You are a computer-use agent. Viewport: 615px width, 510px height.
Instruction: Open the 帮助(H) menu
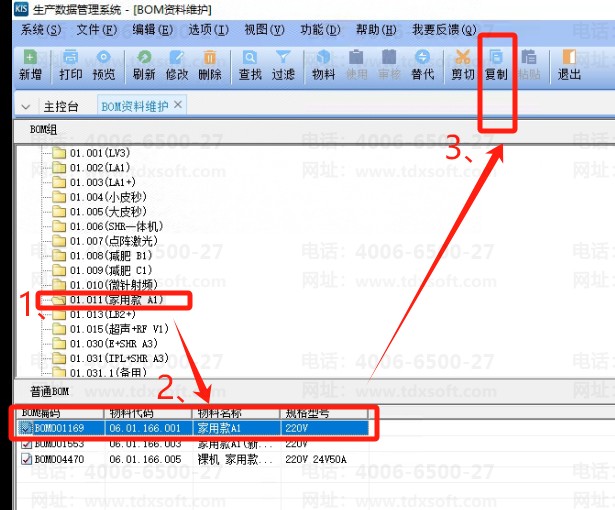click(x=377, y=30)
